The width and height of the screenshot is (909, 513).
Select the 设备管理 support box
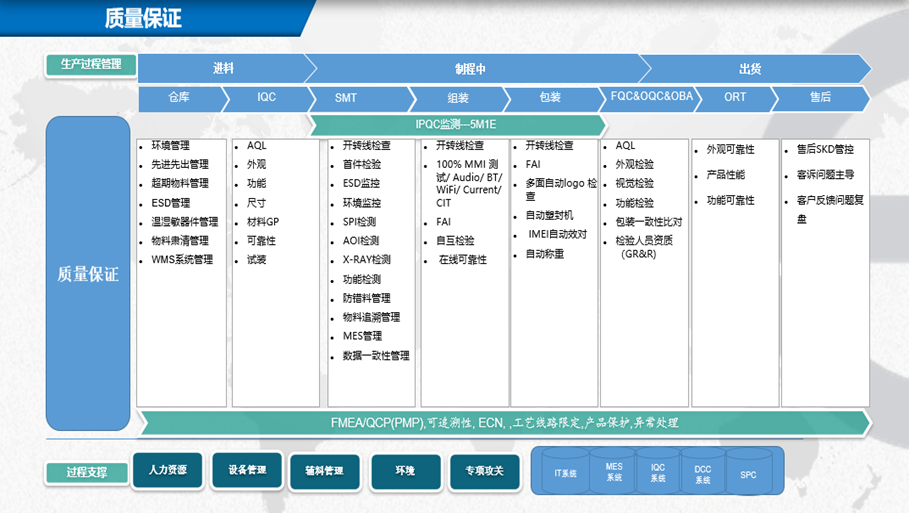pyautogui.click(x=247, y=470)
